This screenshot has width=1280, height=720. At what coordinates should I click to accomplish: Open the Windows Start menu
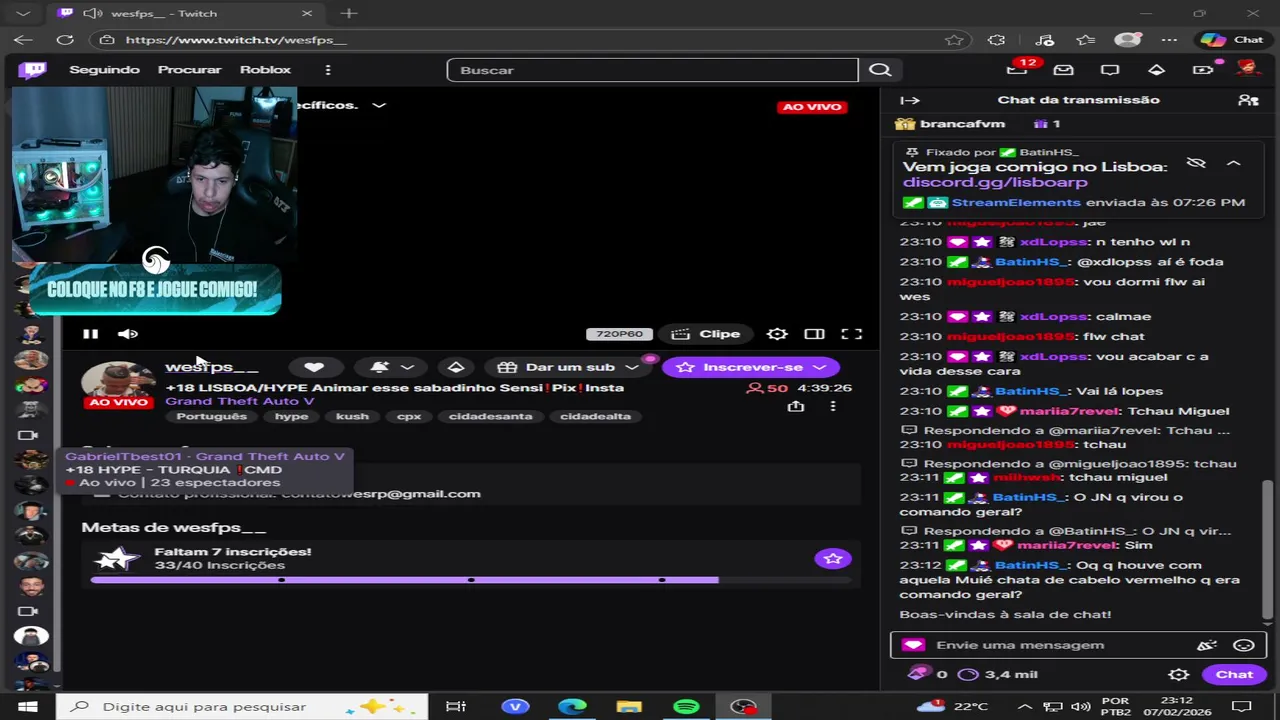pos(27,707)
